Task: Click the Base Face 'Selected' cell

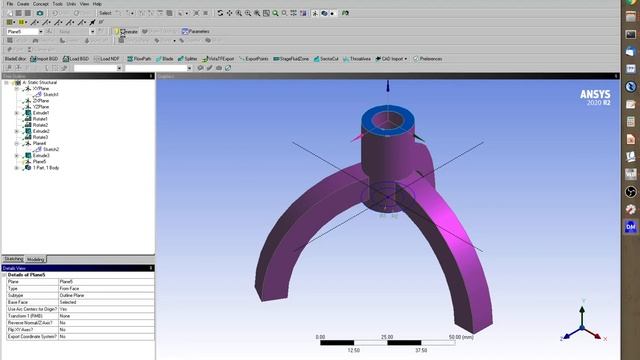Action: pyautogui.click(x=107, y=302)
